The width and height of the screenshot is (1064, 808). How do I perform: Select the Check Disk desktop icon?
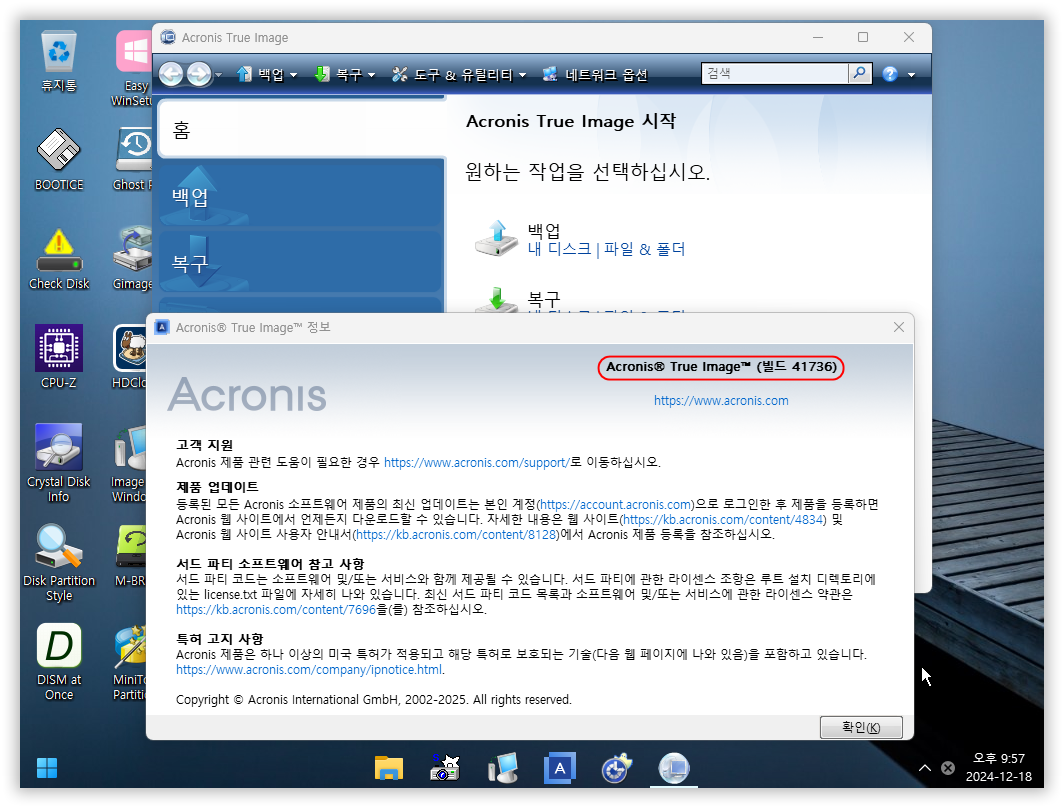[59, 259]
